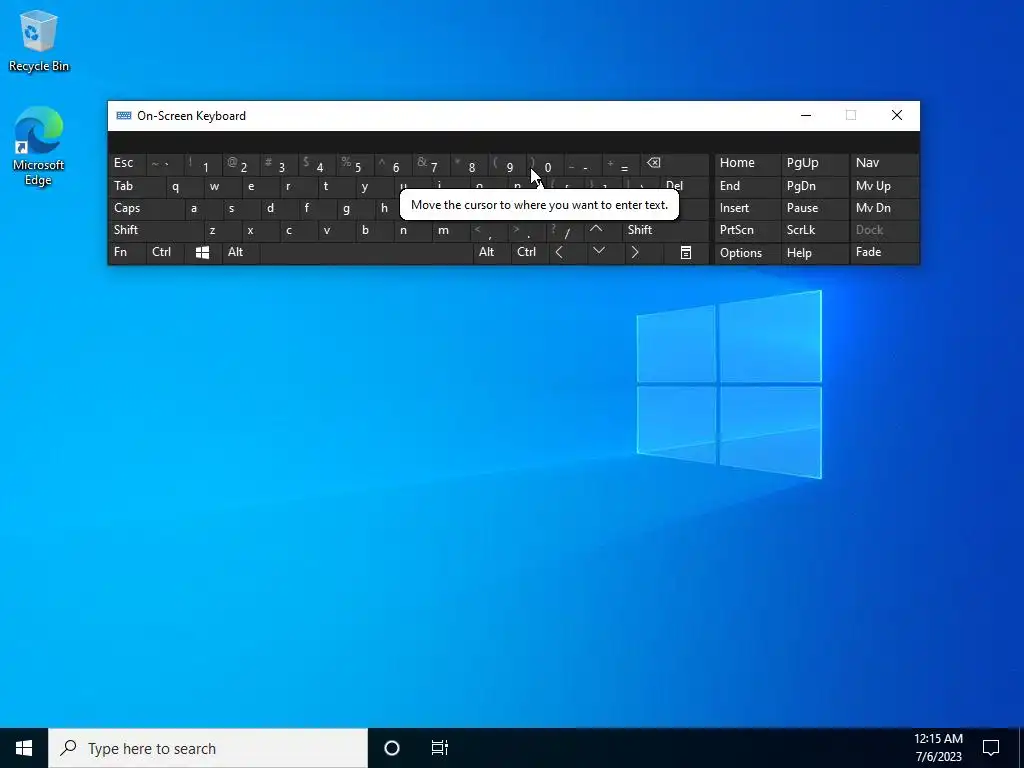The width and height of the screenshot is (1024, 768).
Task: Click the Windows logo key on keyboard
Action: point(202,253)
